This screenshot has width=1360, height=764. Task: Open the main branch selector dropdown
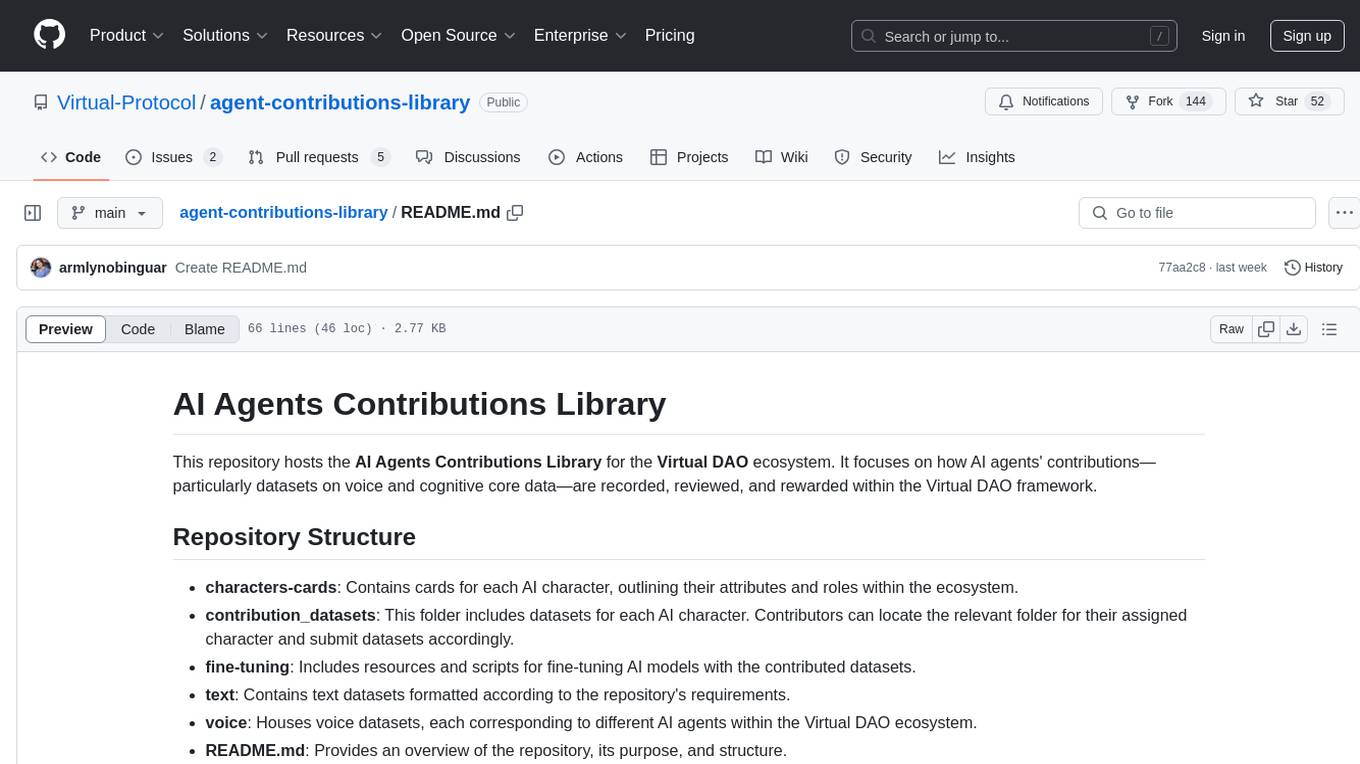coord(110,213)
